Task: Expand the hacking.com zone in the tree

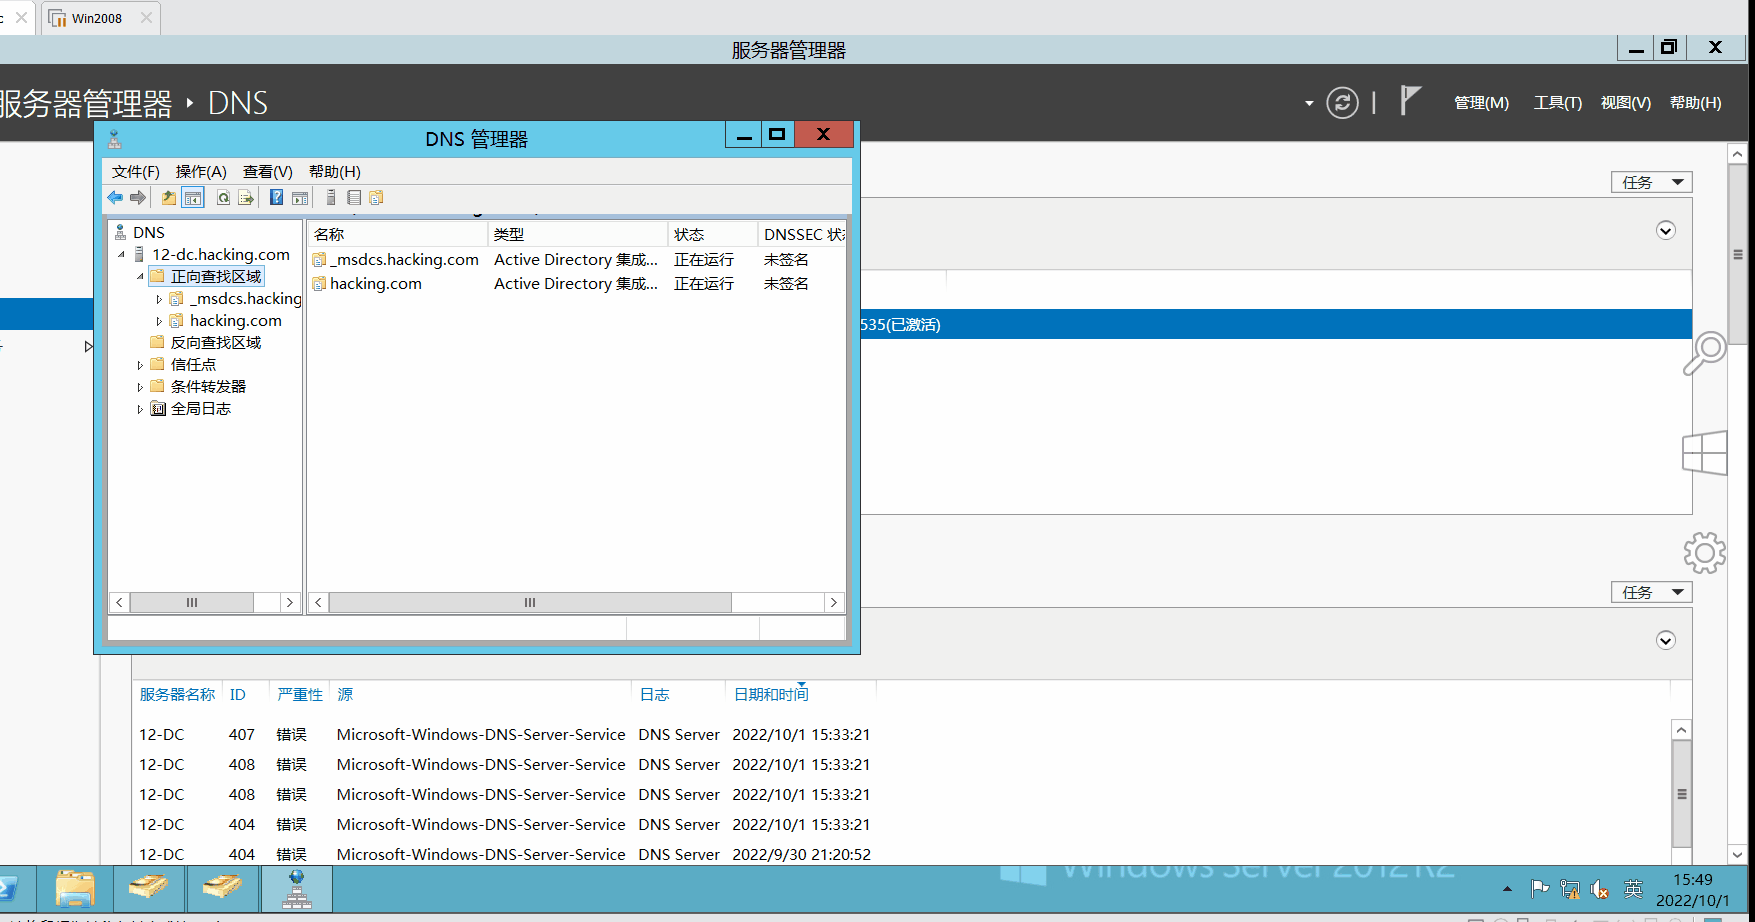Action: (x=159, y=321)
